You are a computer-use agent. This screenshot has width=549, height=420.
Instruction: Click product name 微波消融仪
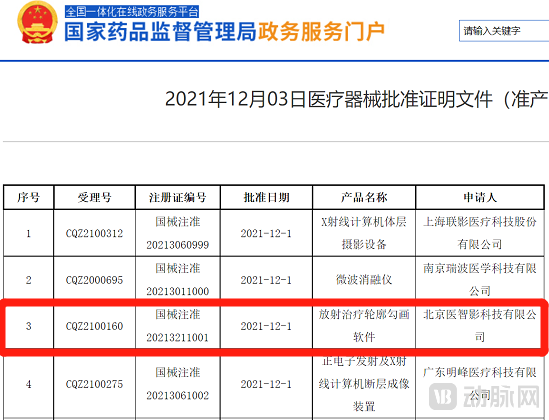point(364,280)
